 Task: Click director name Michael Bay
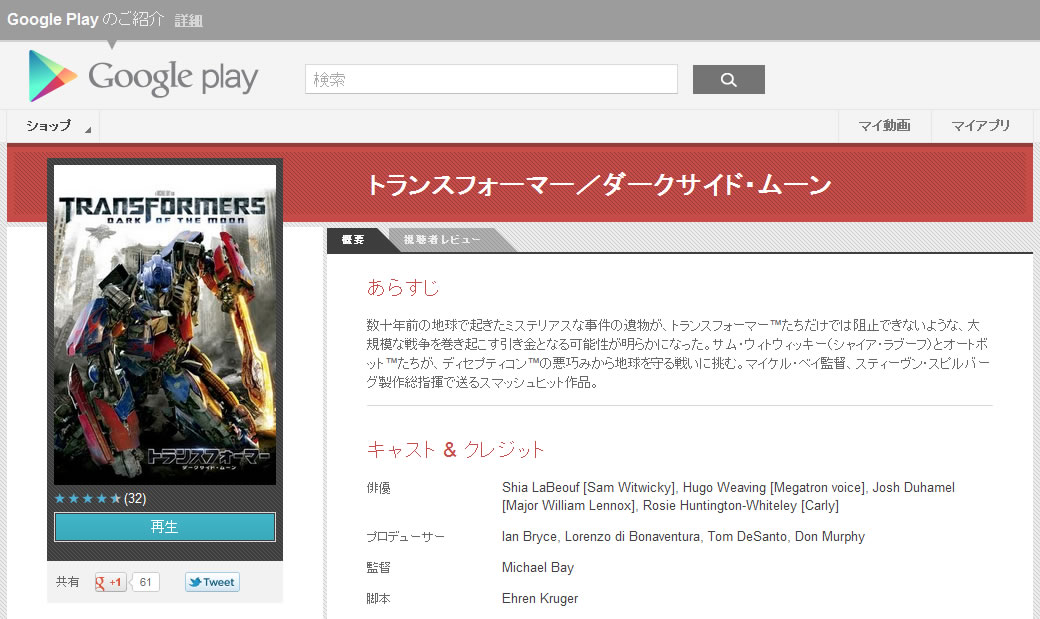coord(538,567)
